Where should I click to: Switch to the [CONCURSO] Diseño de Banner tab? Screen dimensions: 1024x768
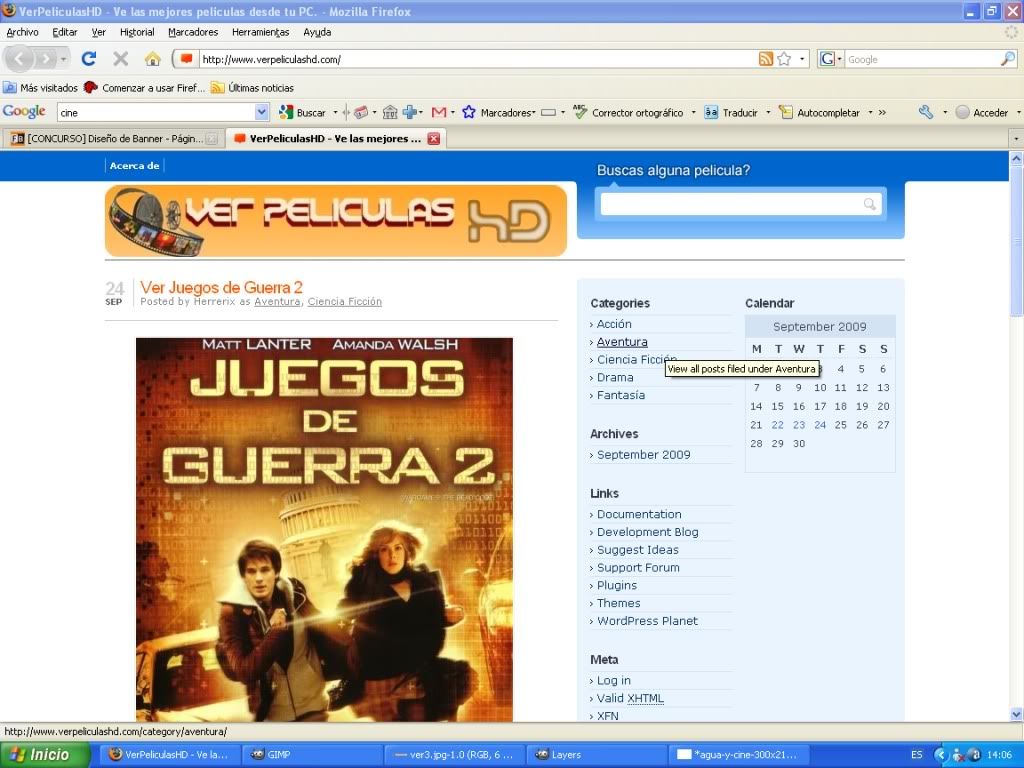click(x=114, y=138)
